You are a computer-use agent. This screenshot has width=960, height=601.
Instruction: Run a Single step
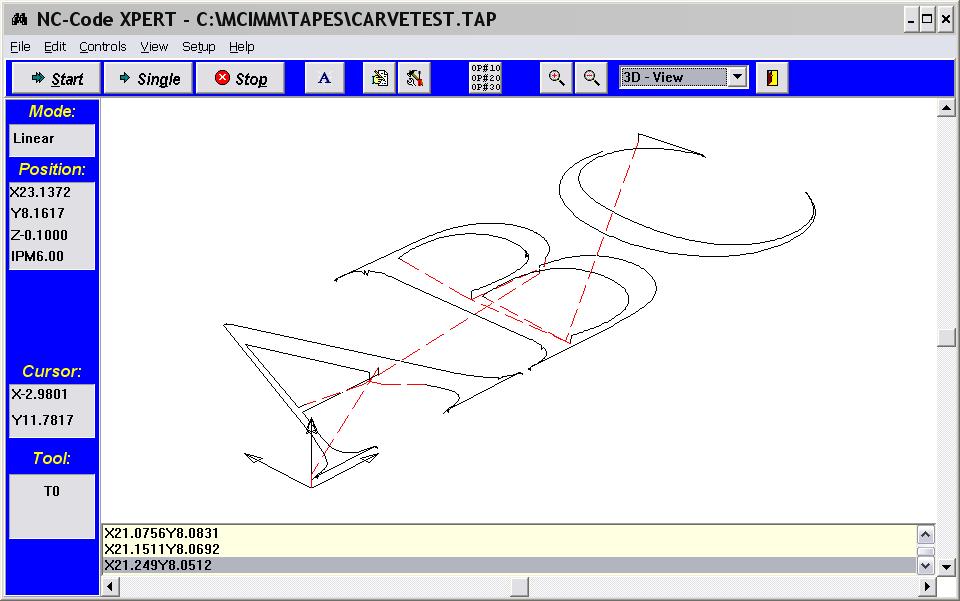coord(149,78)
